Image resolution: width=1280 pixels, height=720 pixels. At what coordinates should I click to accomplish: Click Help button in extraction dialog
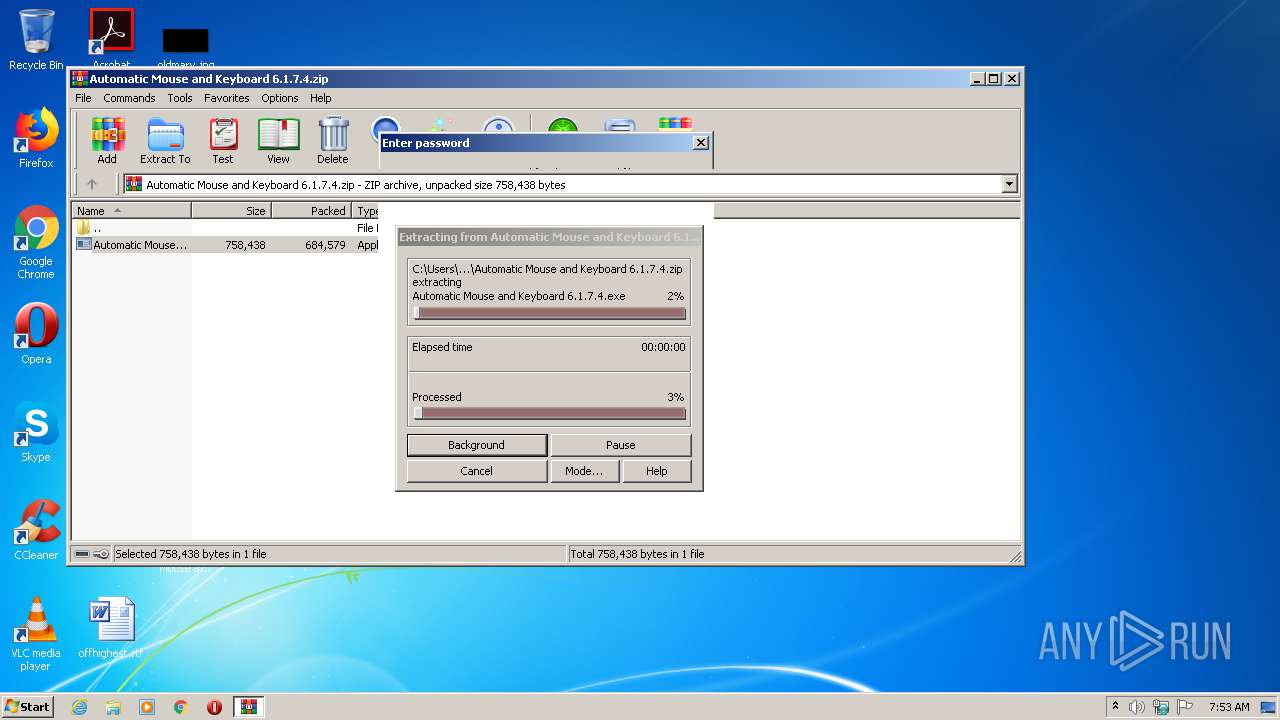(657, 471)
